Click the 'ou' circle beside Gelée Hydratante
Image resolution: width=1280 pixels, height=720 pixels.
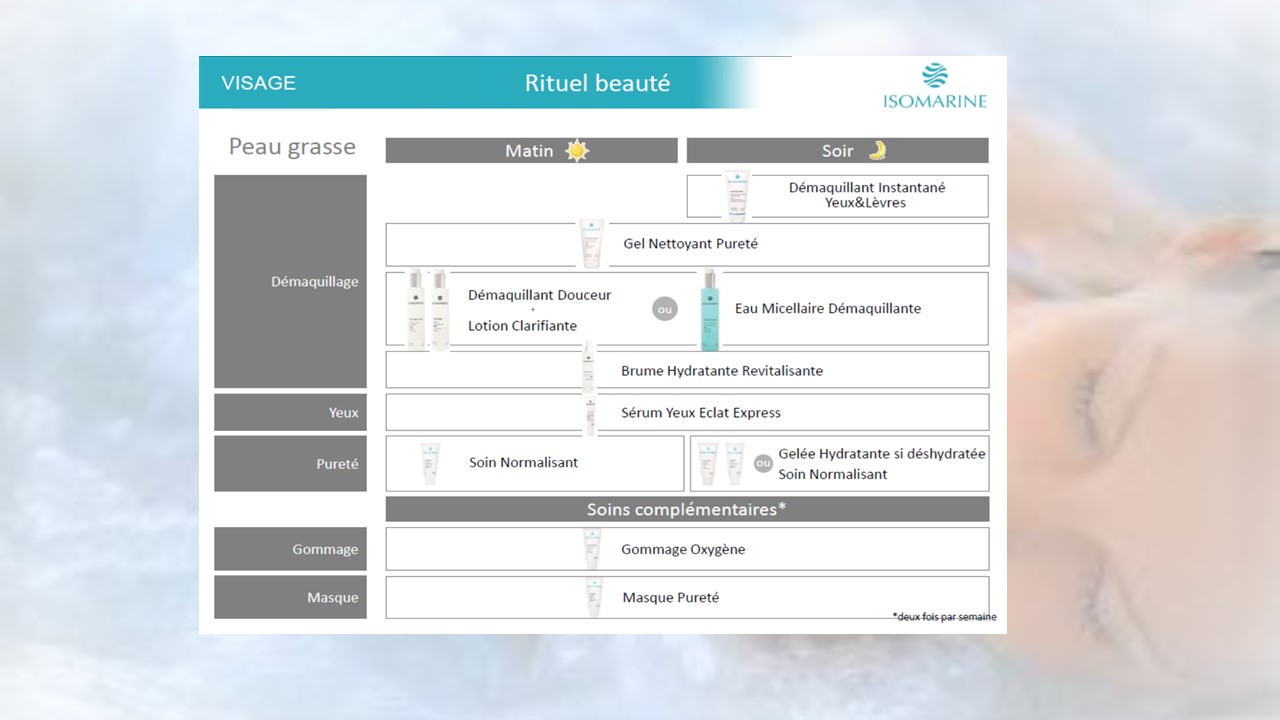(763, 463)
